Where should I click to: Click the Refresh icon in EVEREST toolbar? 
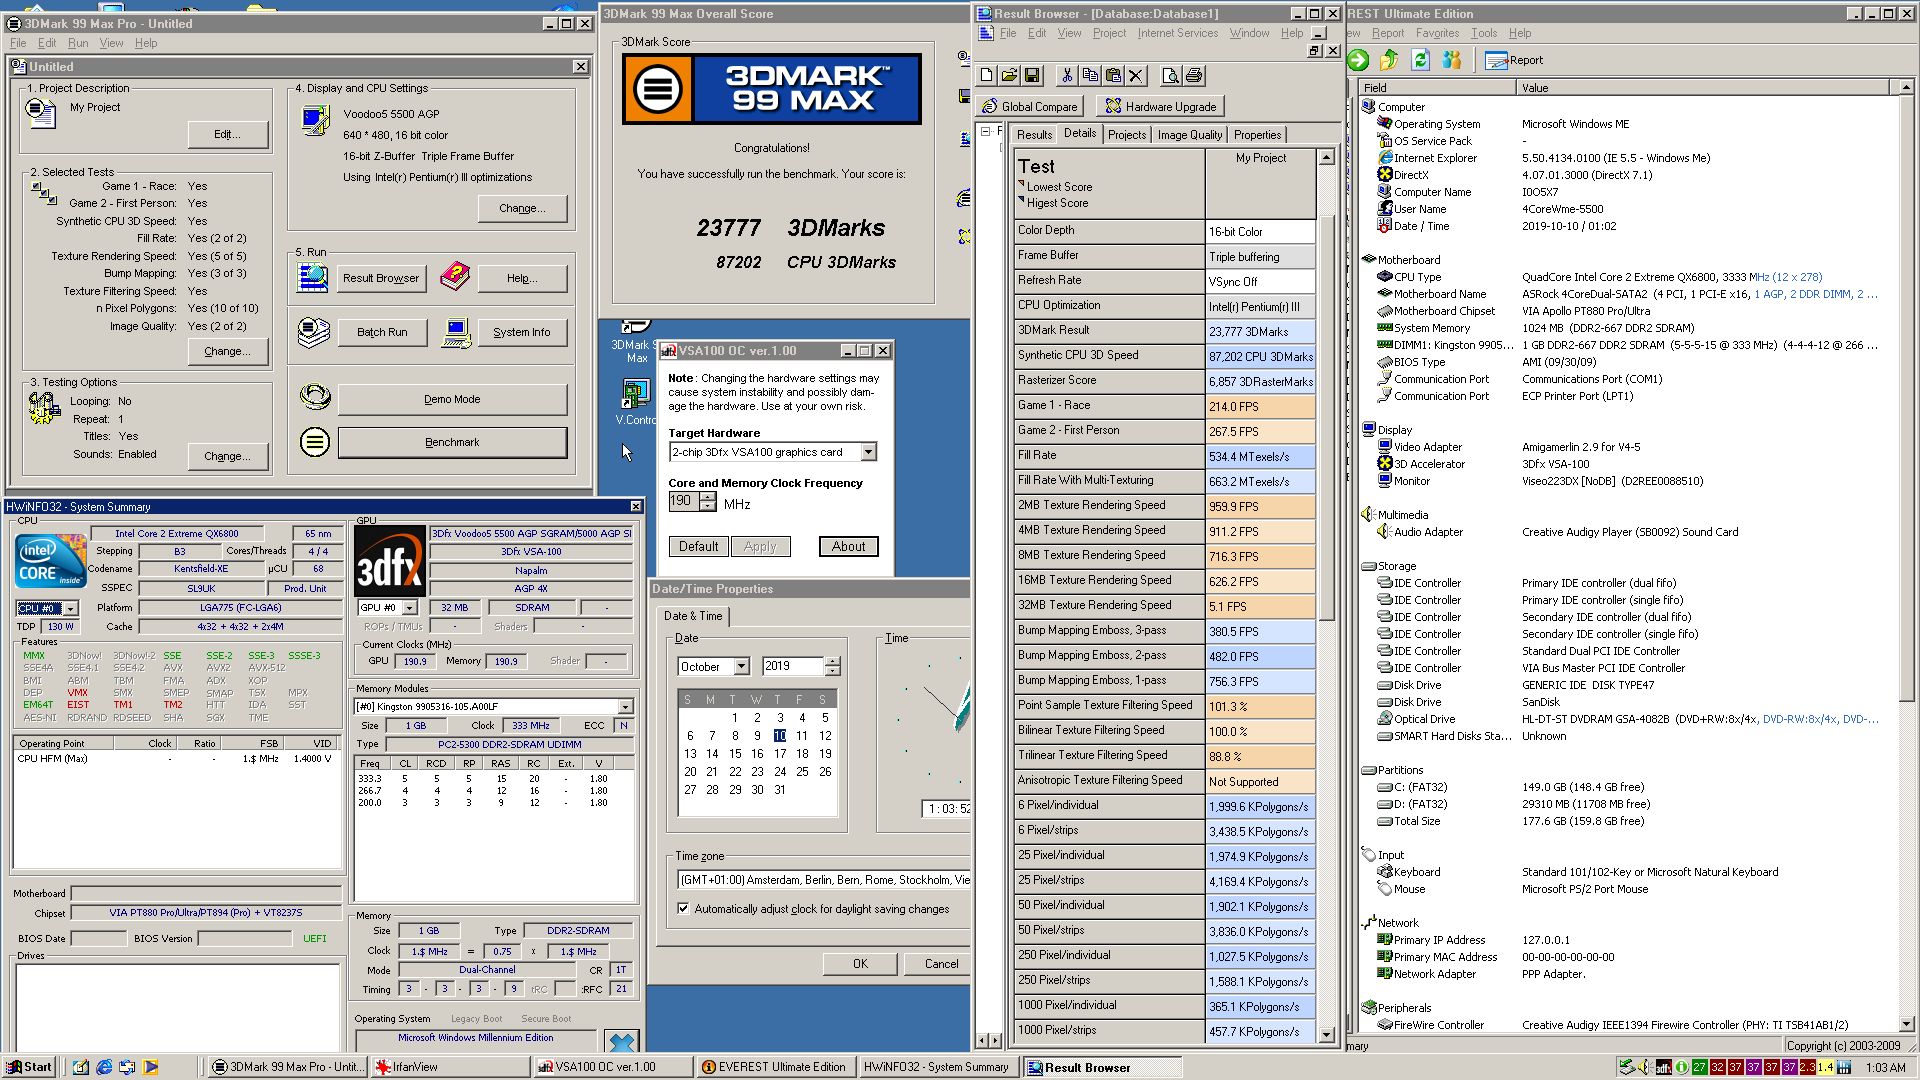coord(1420,60)
